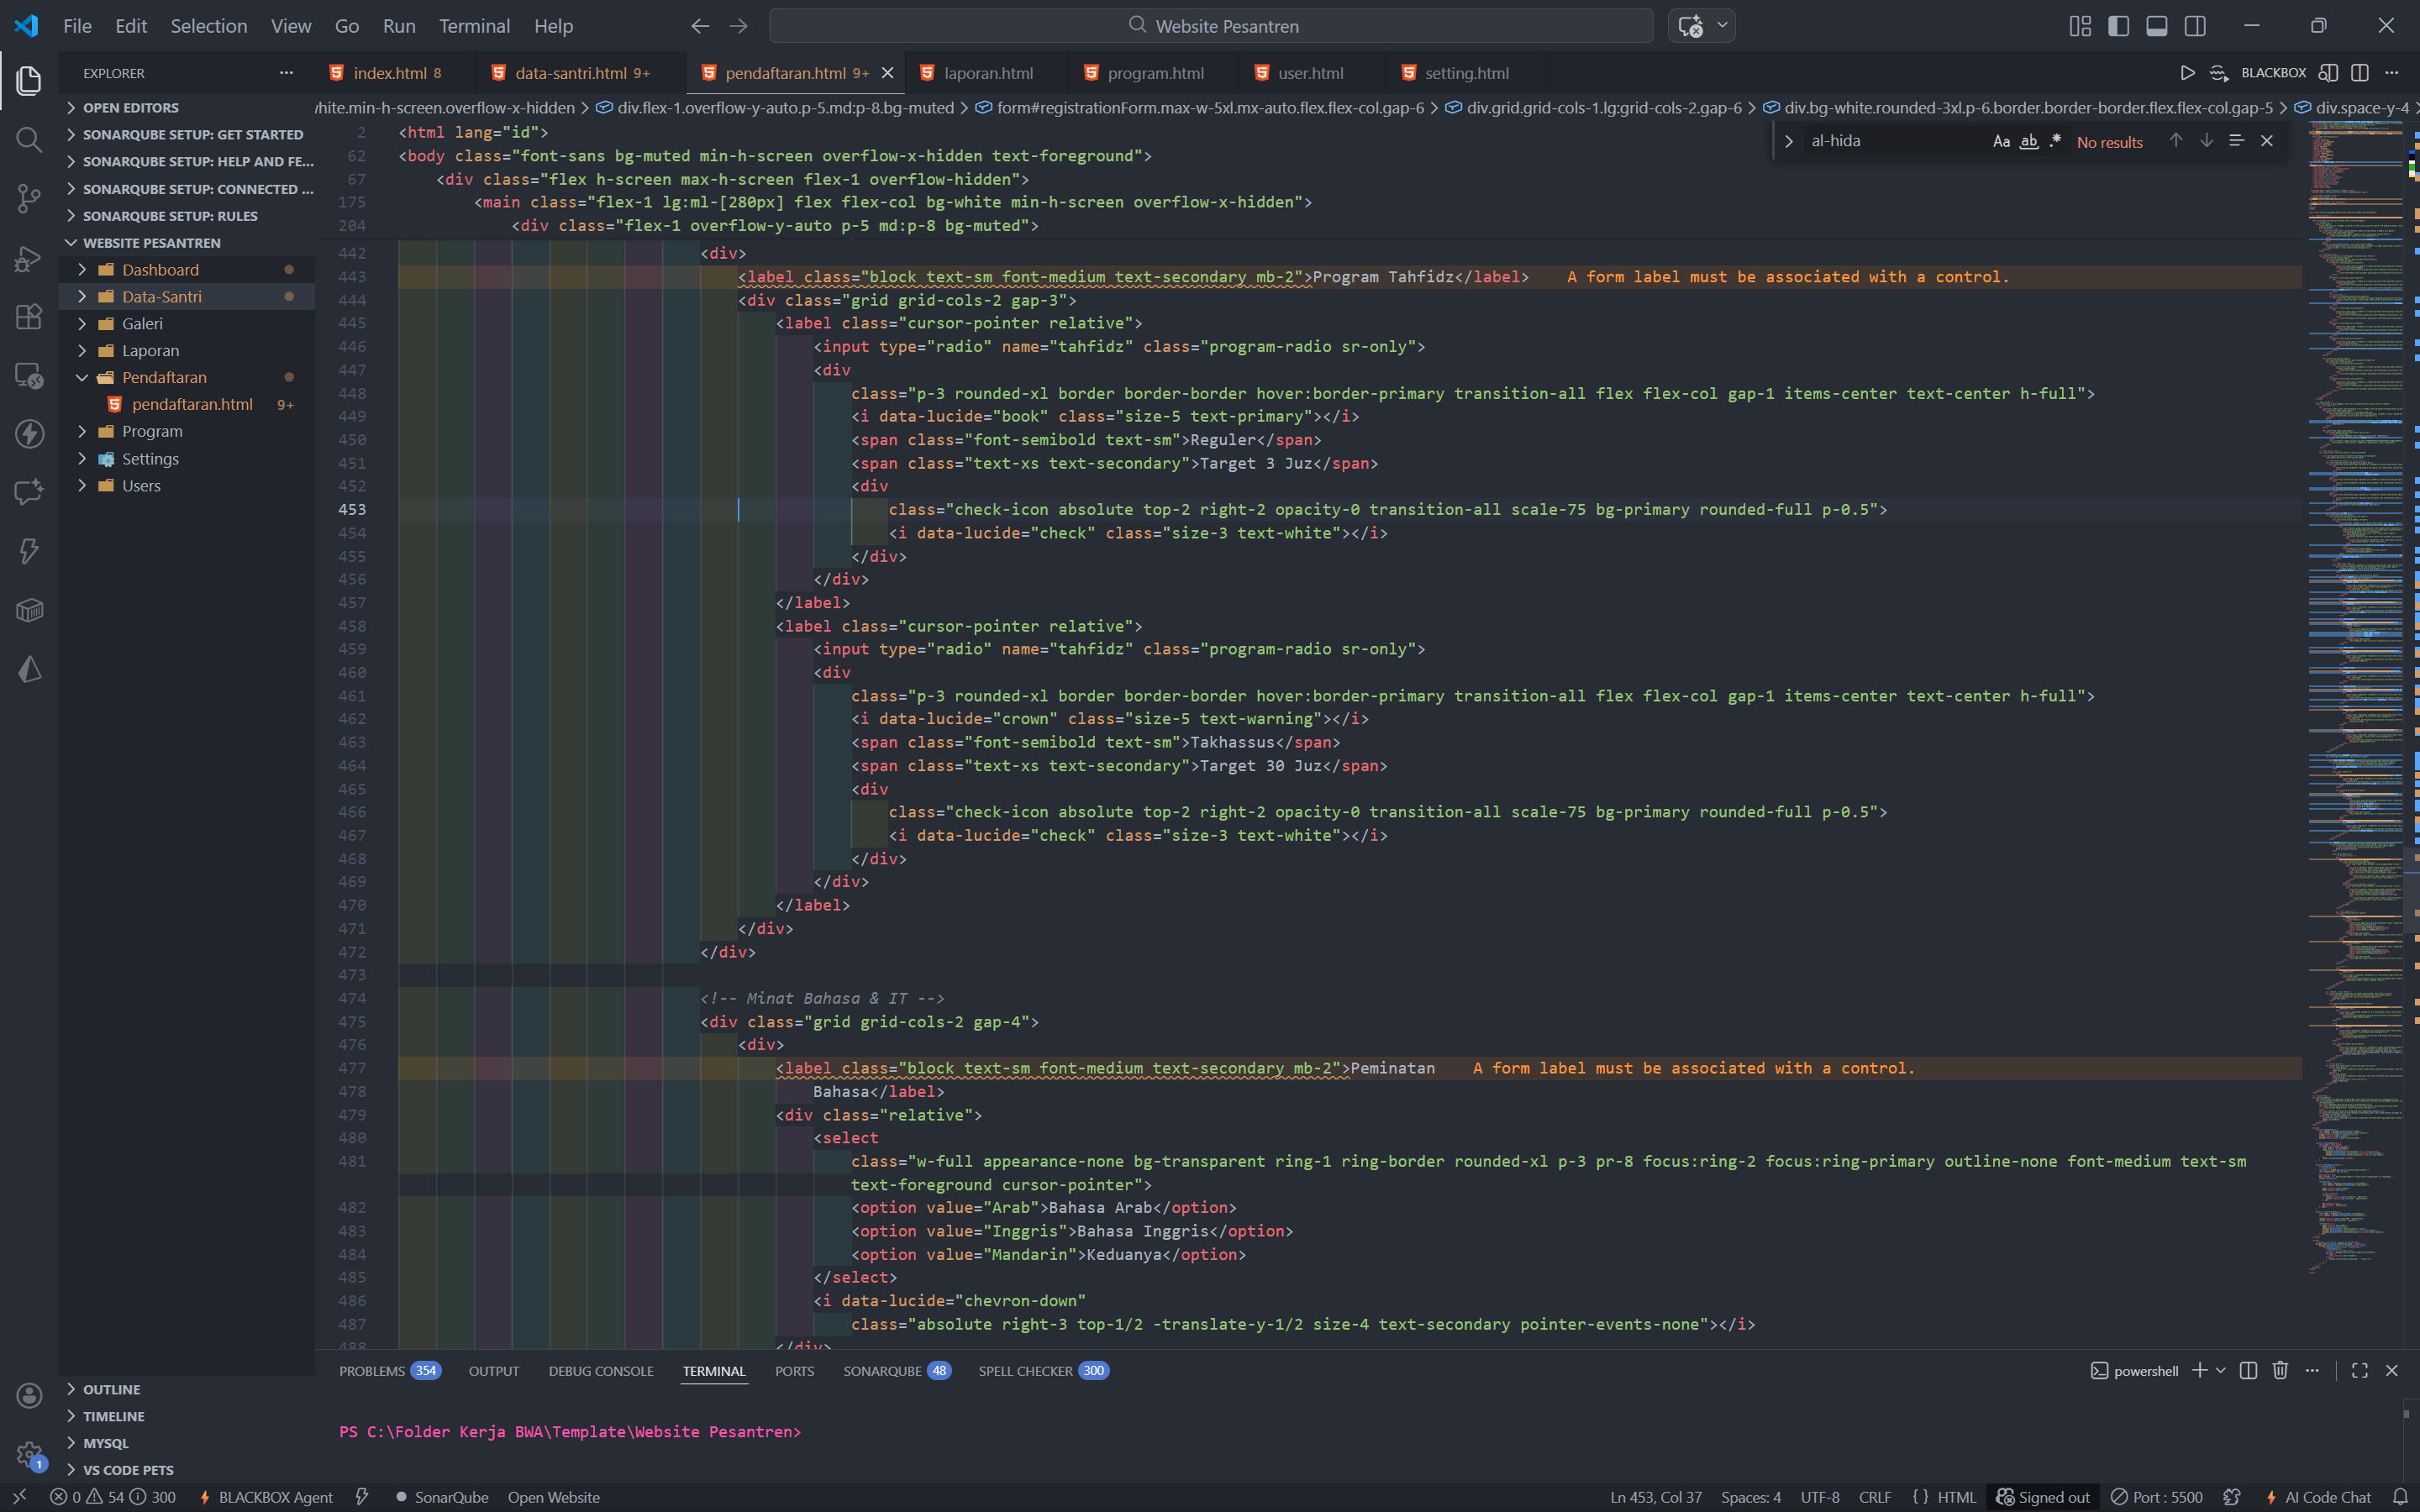Open notifications bell in status bar
Image resolution: width=2420 pixels, height=1512 pixels.
pos(2400,1497)
